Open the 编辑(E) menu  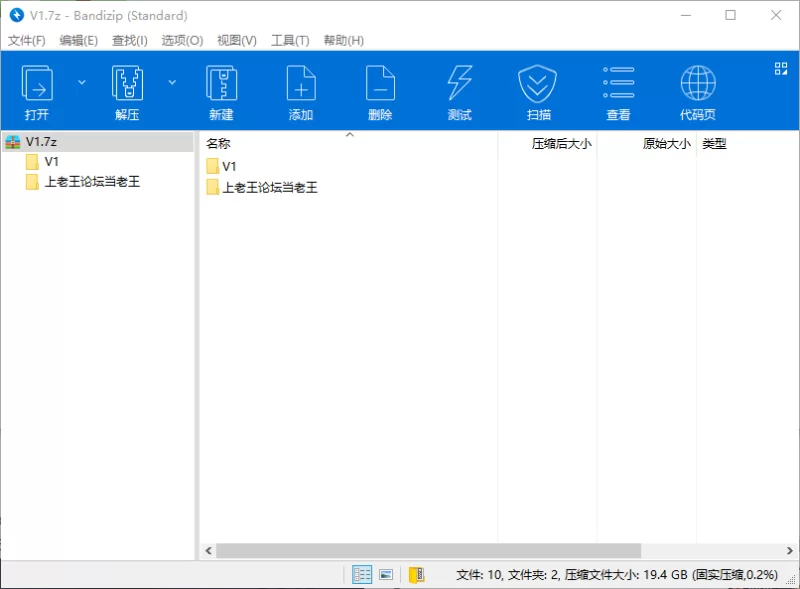click(79, 40)
